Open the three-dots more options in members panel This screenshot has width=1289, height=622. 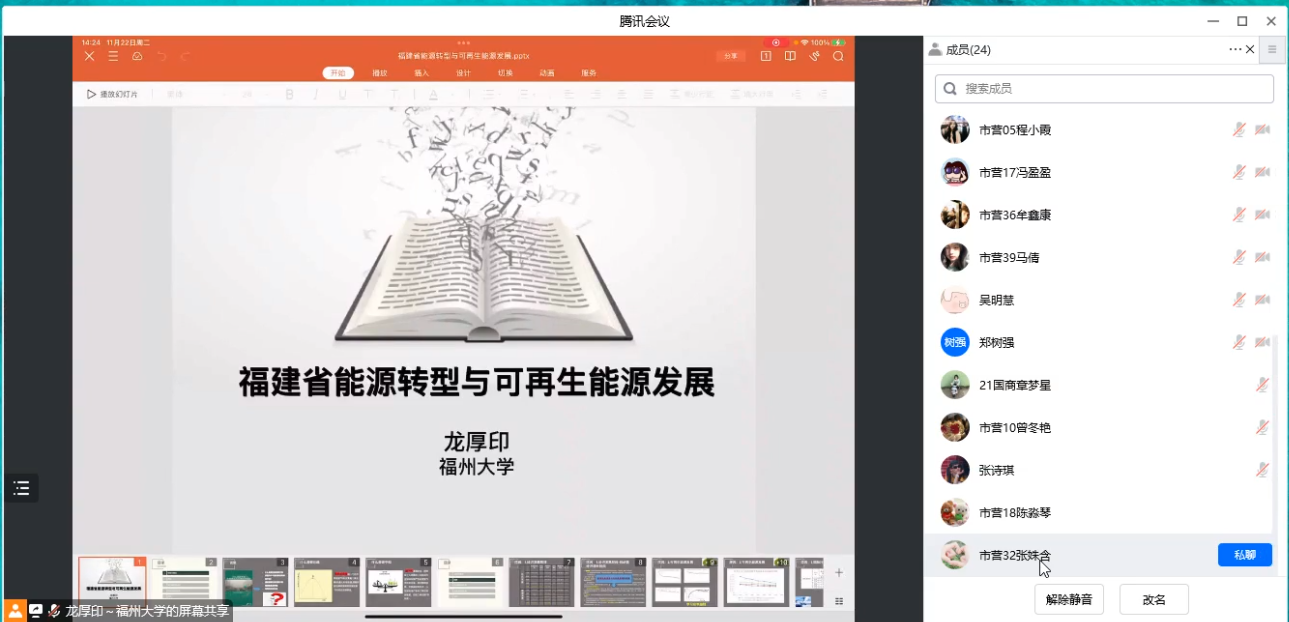coord(1235,49)
